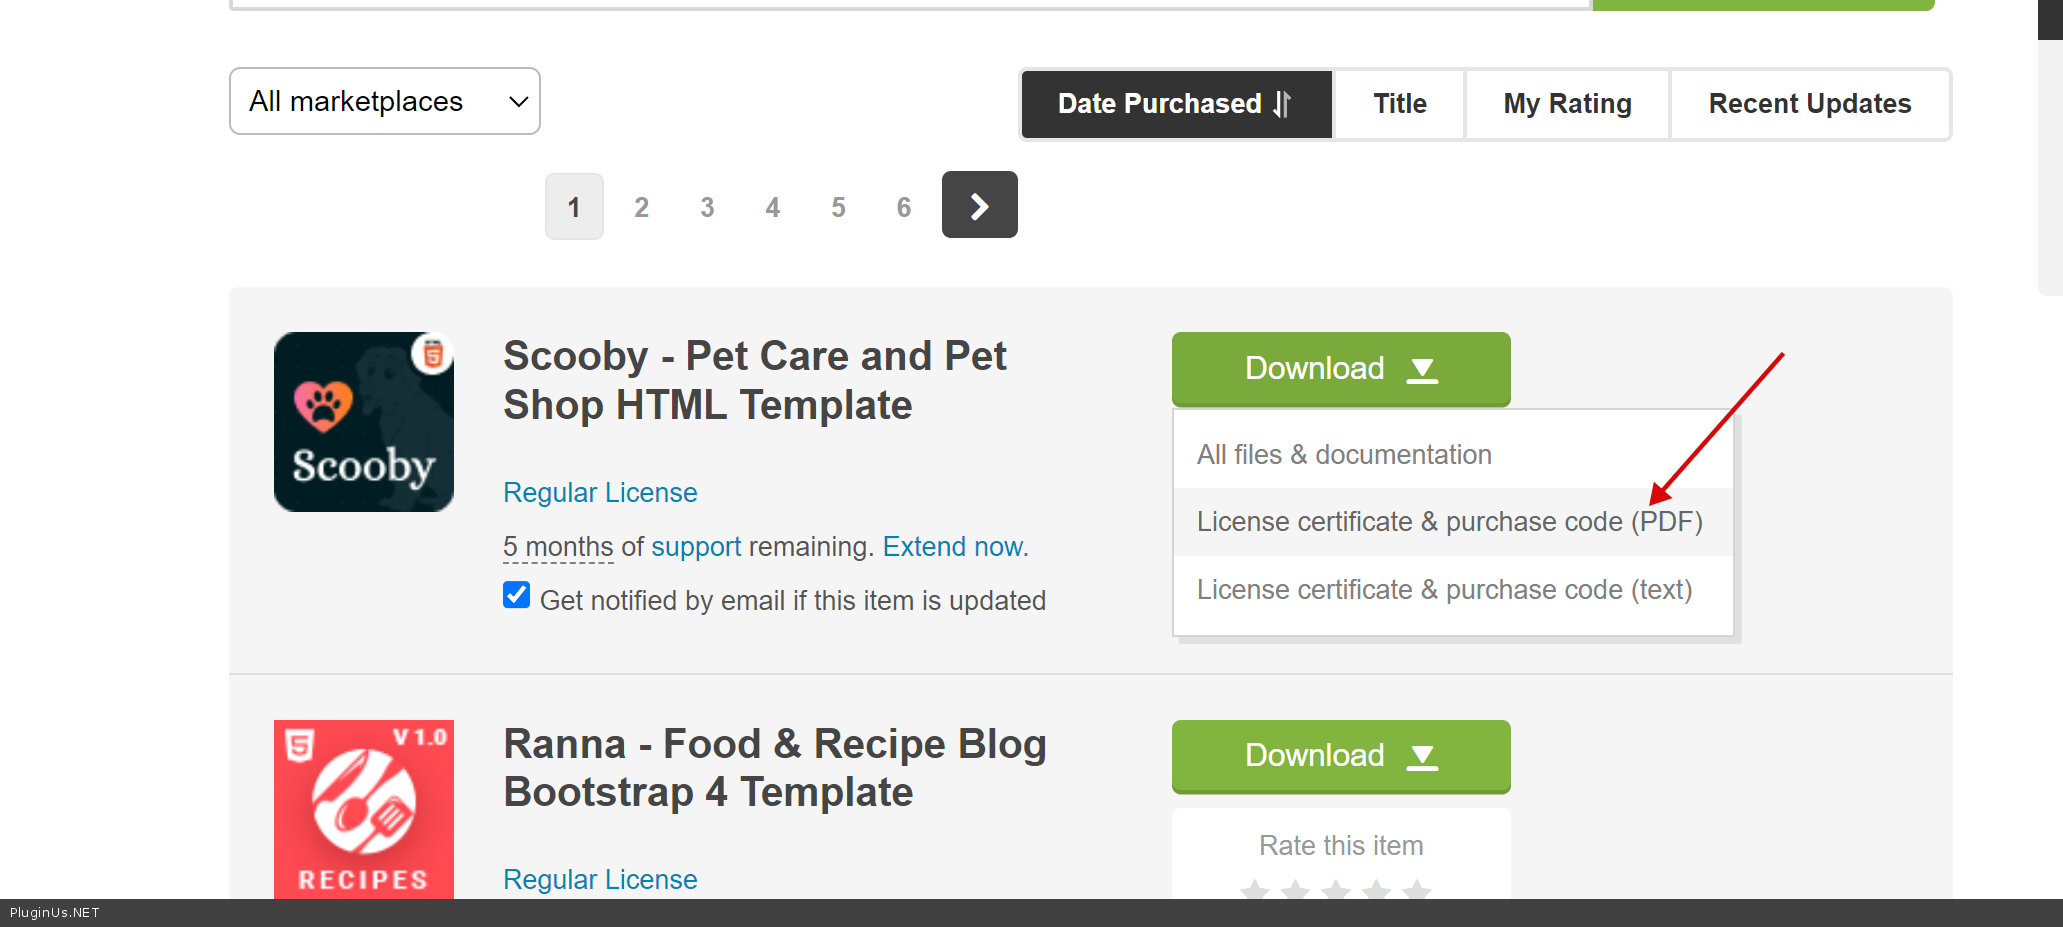Click sort direction arrows on Date Purchased
The width and height of the screenshot is (2063, 927).
pyautogui.click(x=1282, y=104)
